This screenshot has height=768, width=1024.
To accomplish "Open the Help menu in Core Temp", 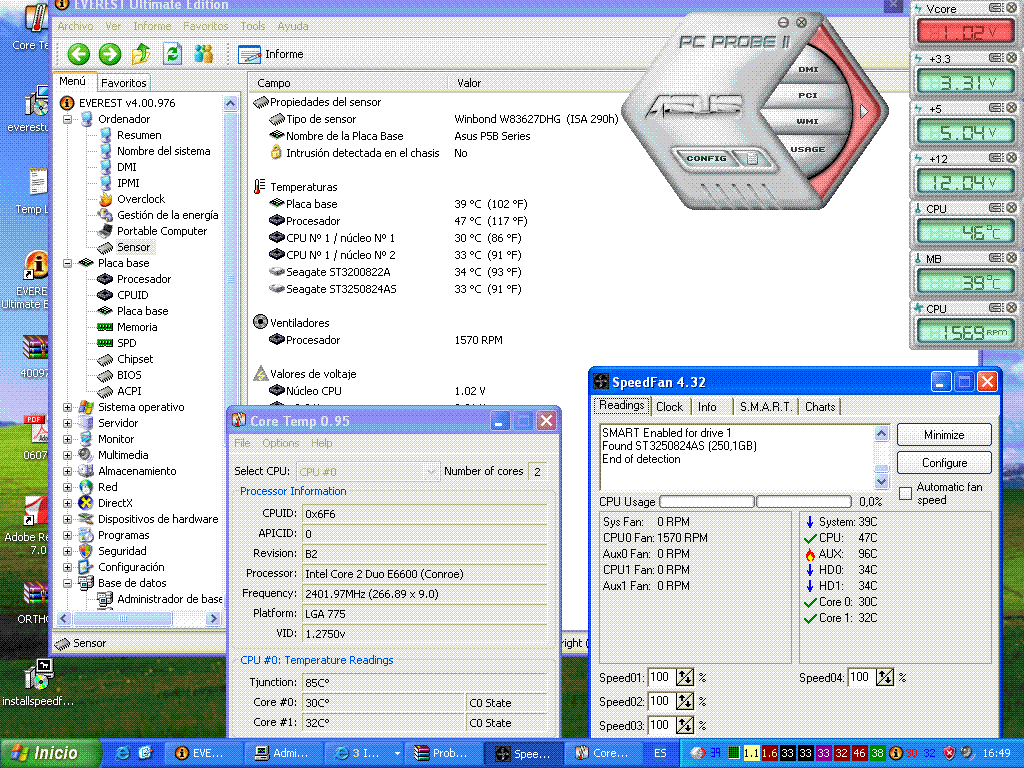I will pyautogui.click(x=321, y=443).
